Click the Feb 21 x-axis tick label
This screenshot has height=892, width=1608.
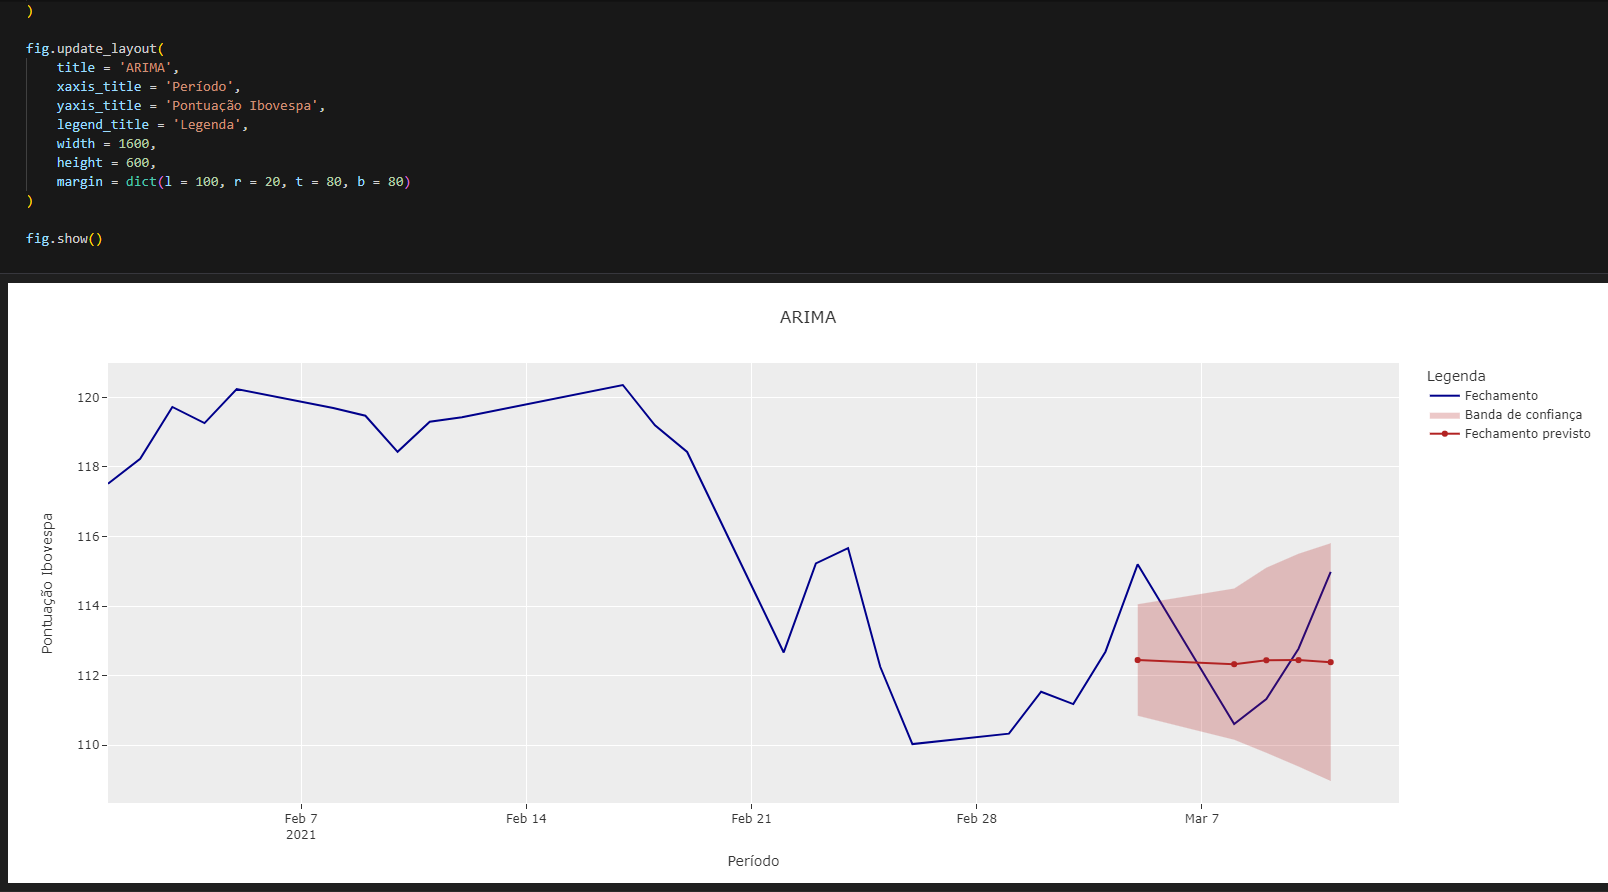click(751, 819)
